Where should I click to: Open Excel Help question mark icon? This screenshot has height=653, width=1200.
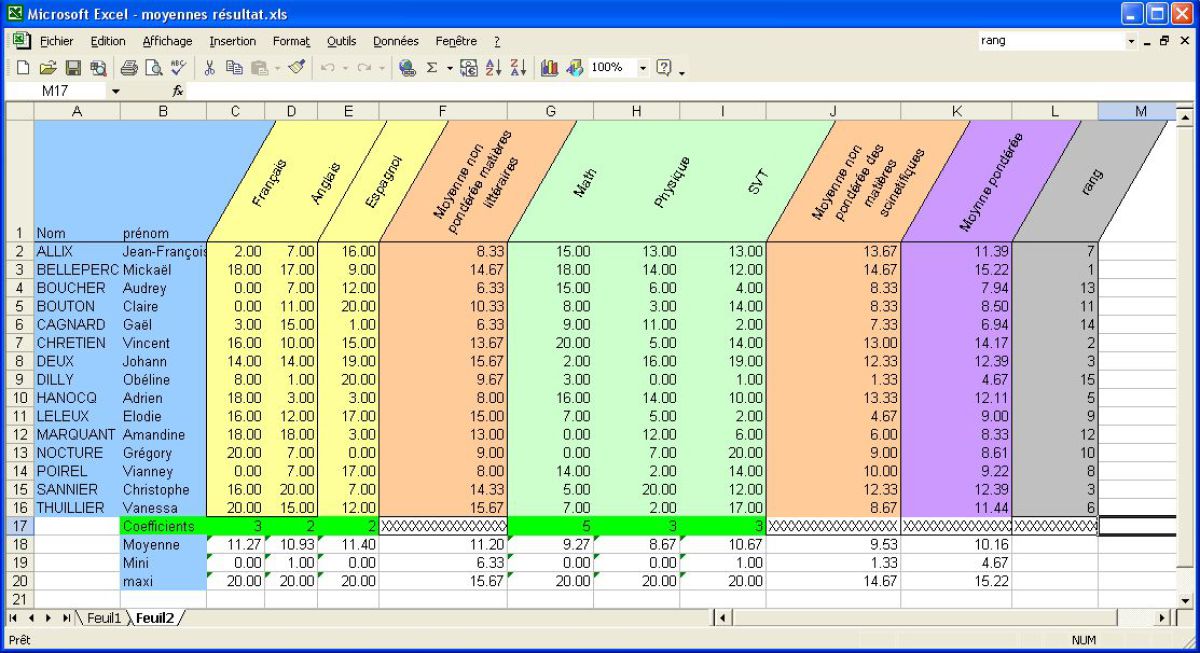click(666, 68)
